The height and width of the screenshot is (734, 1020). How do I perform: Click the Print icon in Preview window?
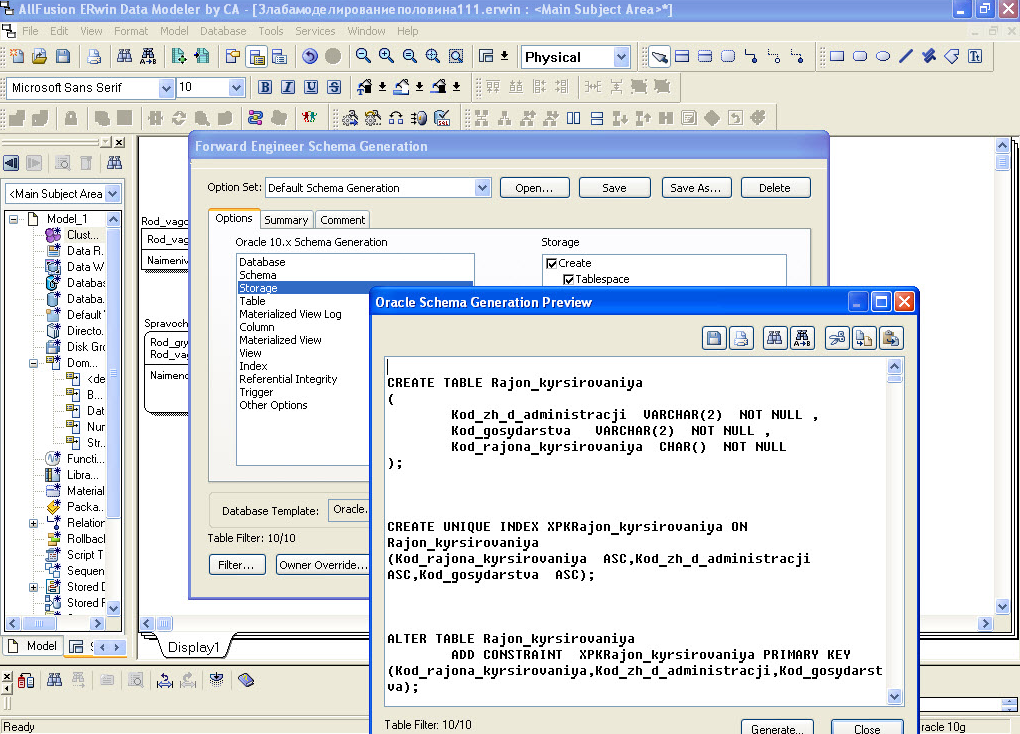click(x=741, y=338)
